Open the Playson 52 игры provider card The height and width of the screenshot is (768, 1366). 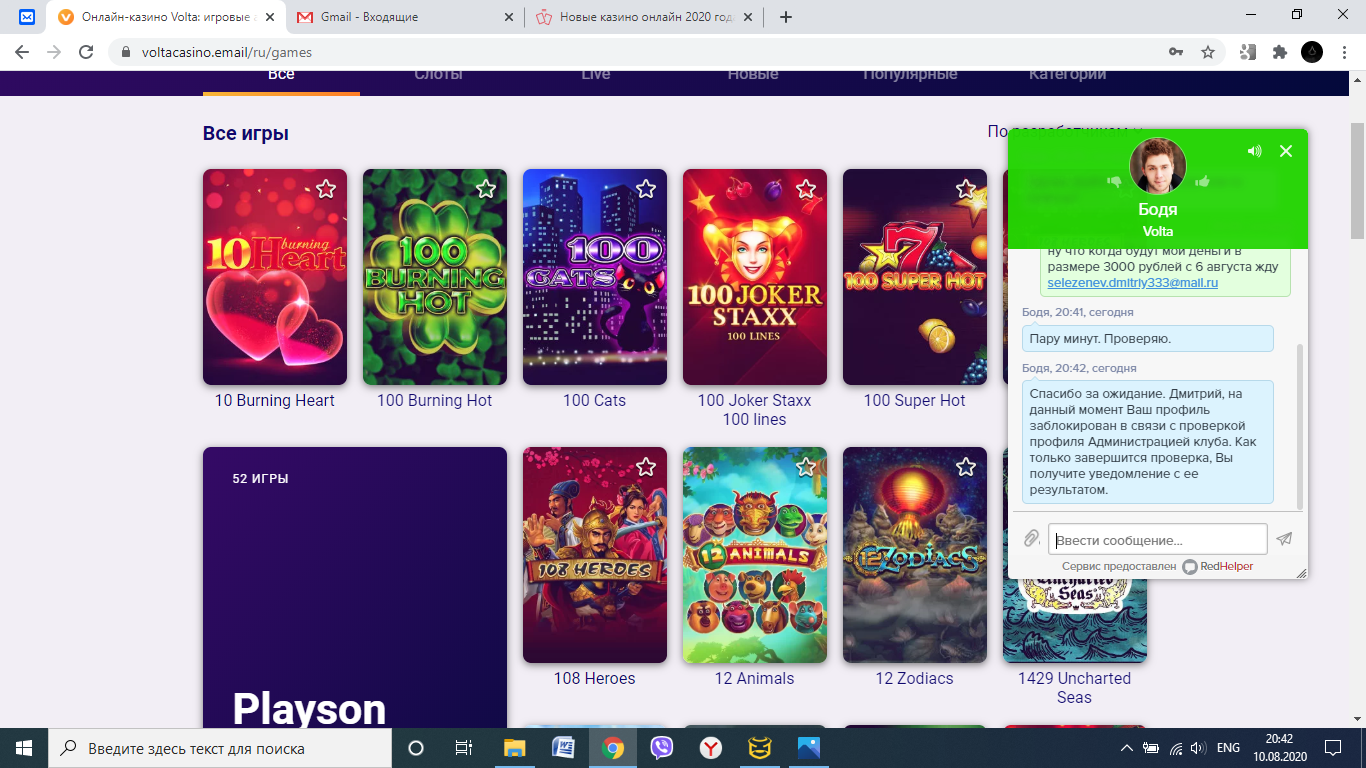pos(355,588)
